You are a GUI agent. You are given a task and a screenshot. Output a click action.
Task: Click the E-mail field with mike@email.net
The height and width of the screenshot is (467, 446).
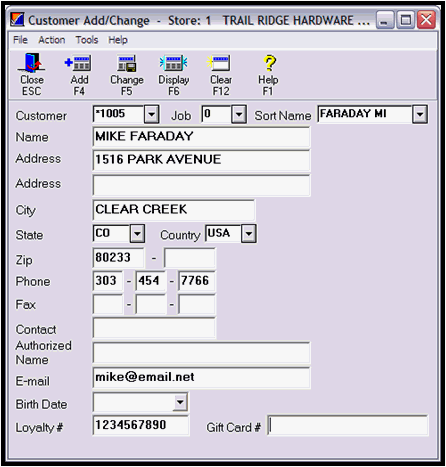tap(201, 378)
